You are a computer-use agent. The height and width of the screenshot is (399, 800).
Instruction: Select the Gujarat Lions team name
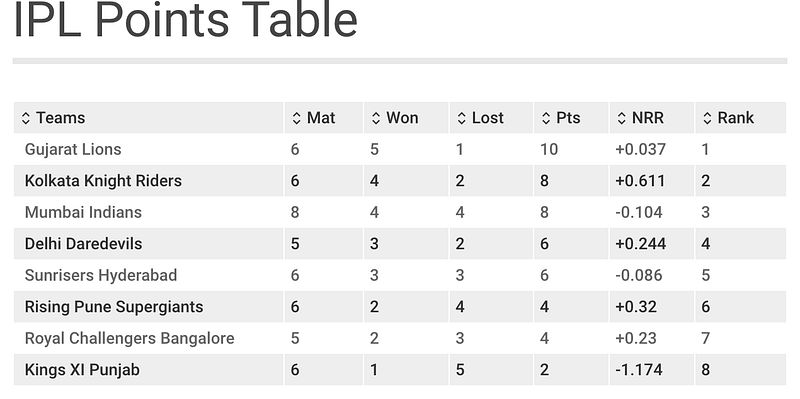(73, 149)
